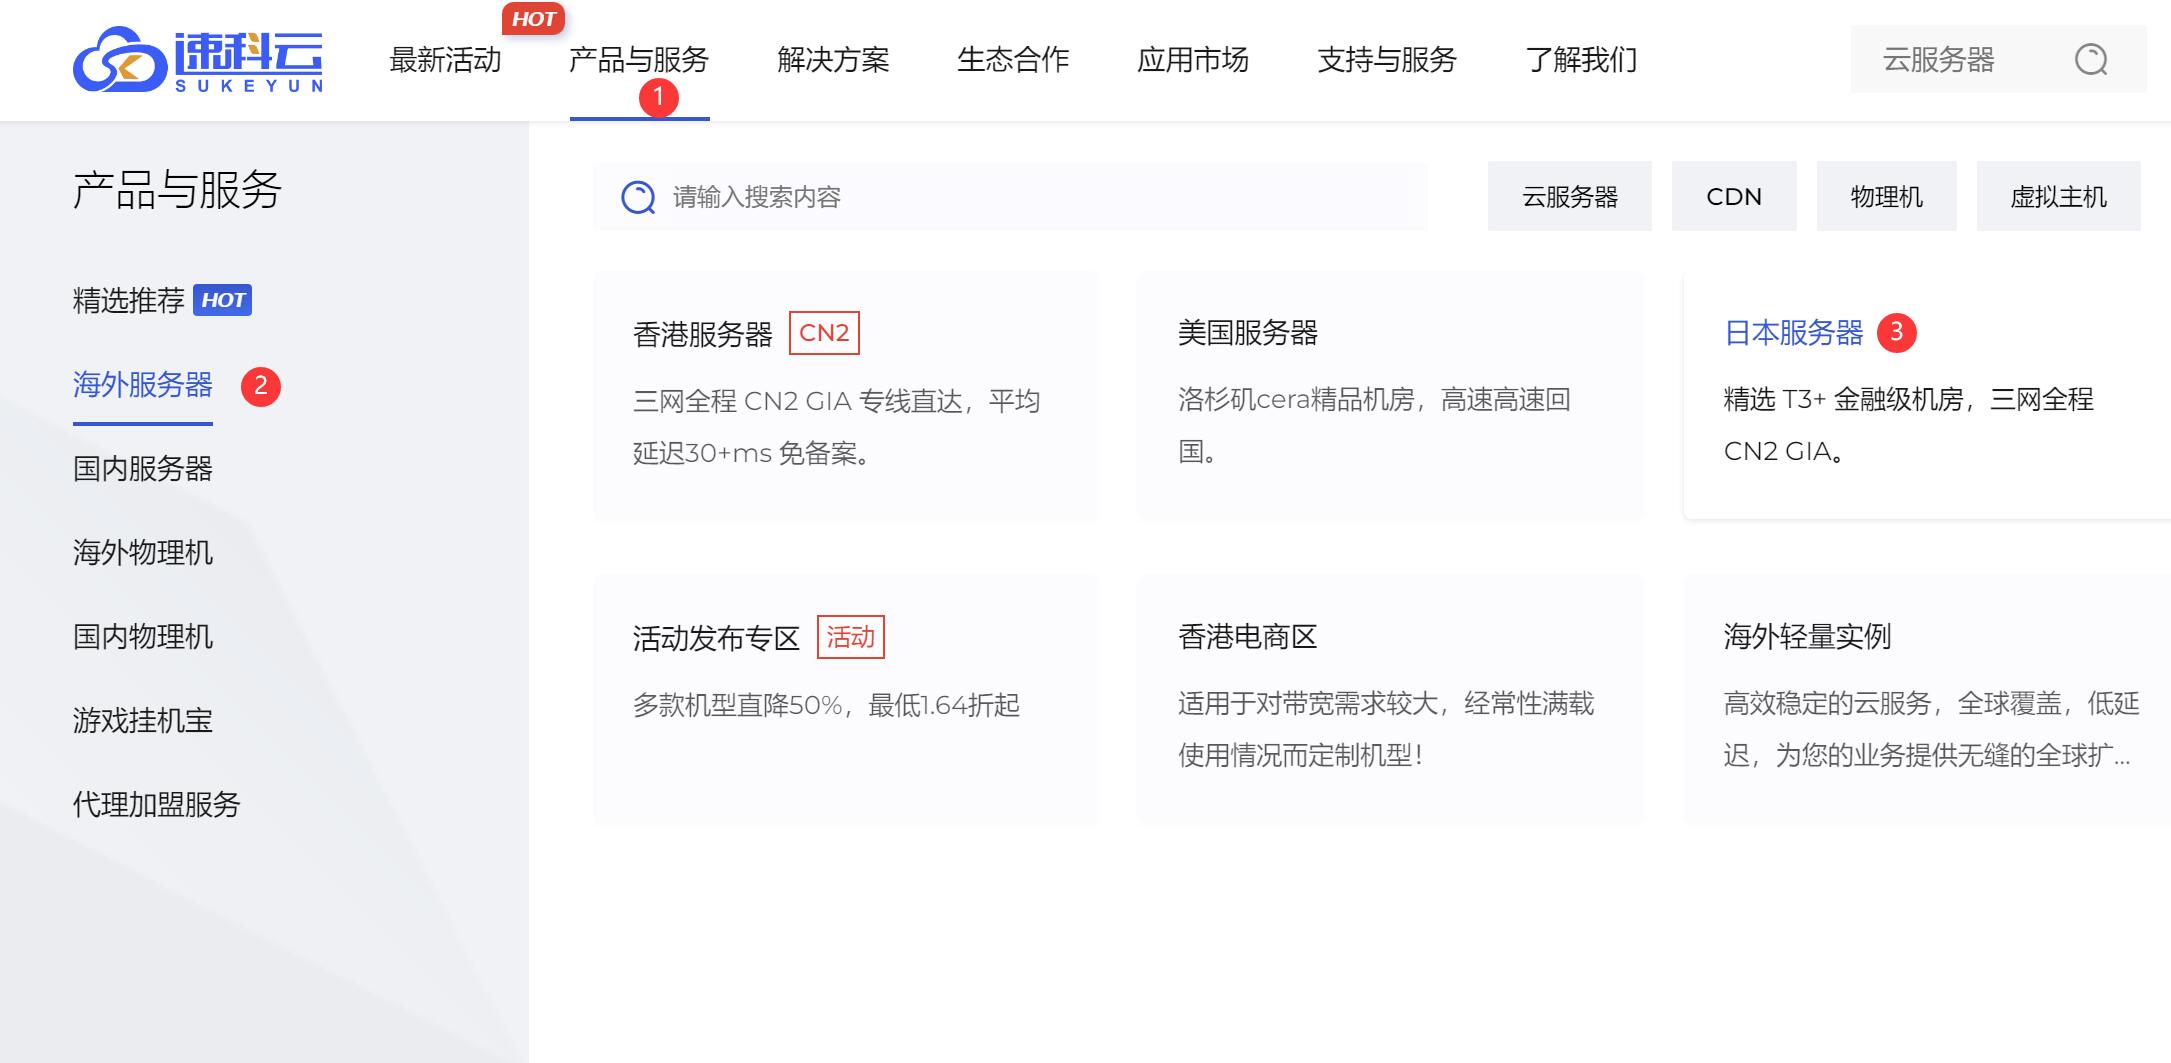The image size is (2171, 1063).
Task: Open the 最新活动 menu
Action: point(445,60)
